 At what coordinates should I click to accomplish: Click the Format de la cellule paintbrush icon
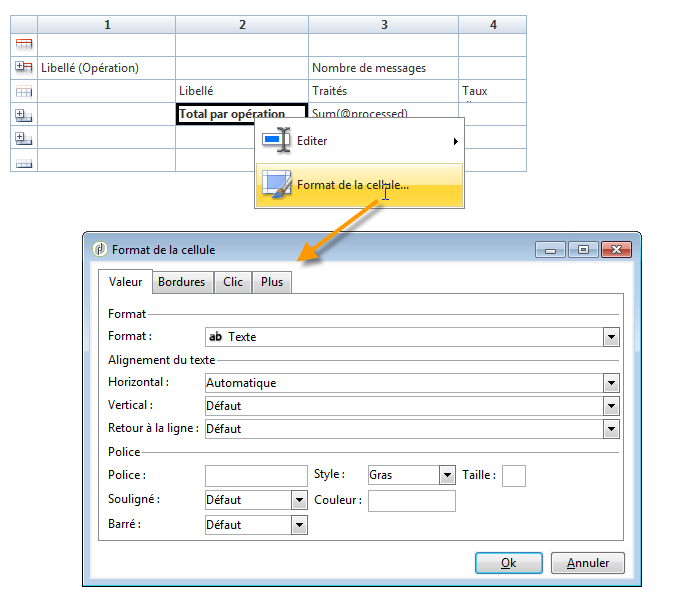(276, 185)
